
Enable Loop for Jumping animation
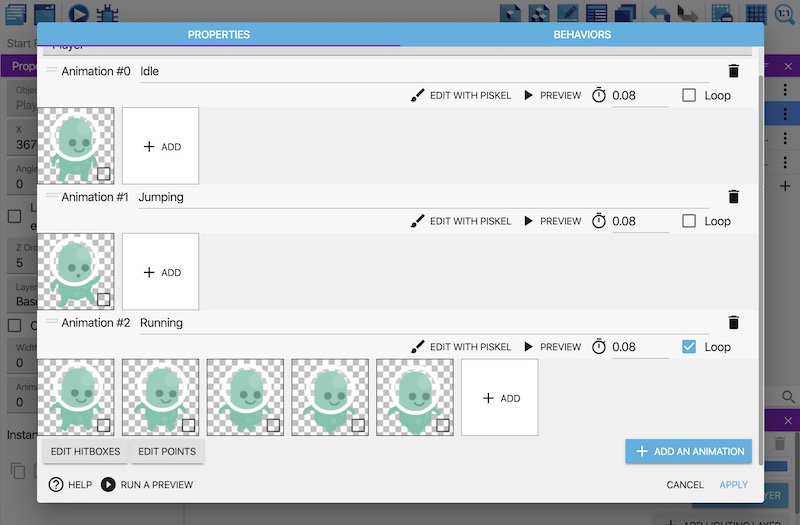coord(689,221)
